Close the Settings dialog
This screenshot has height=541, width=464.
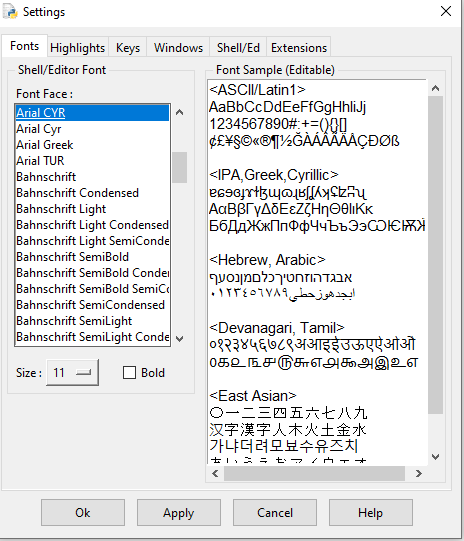446,11
